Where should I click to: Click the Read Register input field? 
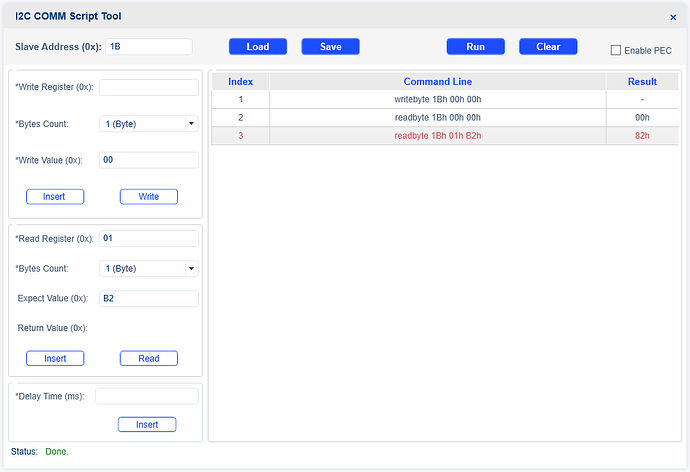[149, 238]
